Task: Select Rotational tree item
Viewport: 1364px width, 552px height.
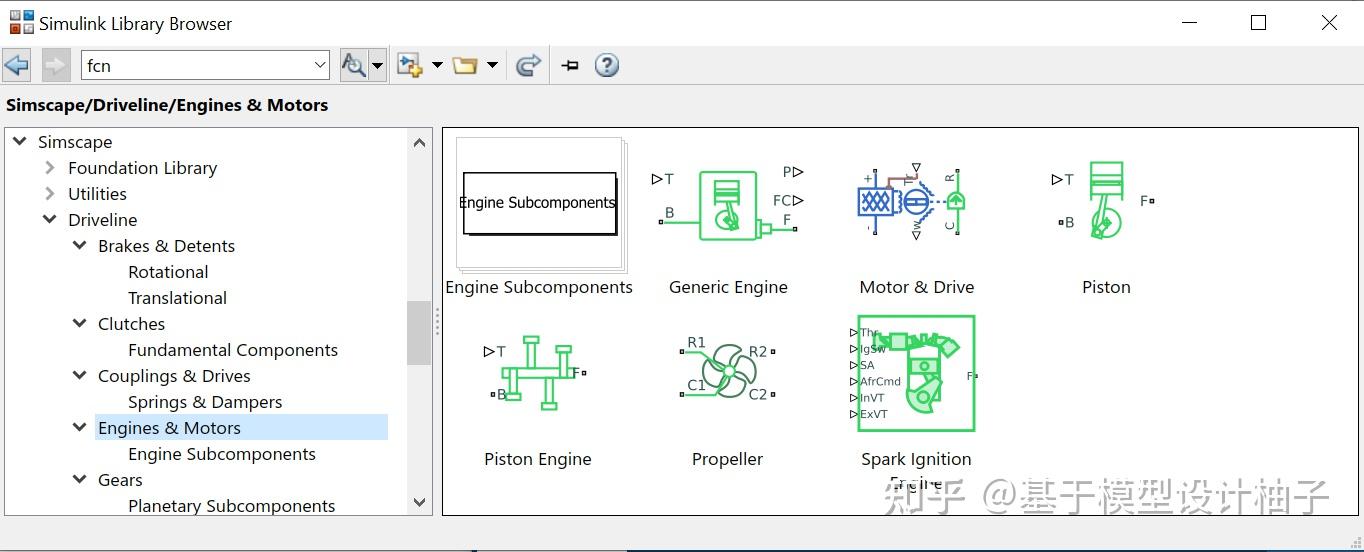Action: [168, 272]
